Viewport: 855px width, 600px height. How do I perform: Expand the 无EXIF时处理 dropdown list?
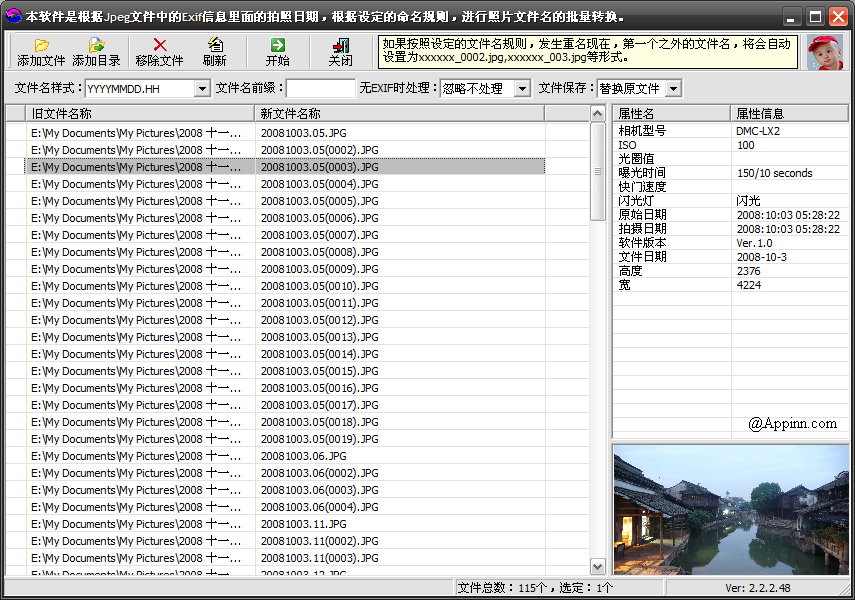521,89
